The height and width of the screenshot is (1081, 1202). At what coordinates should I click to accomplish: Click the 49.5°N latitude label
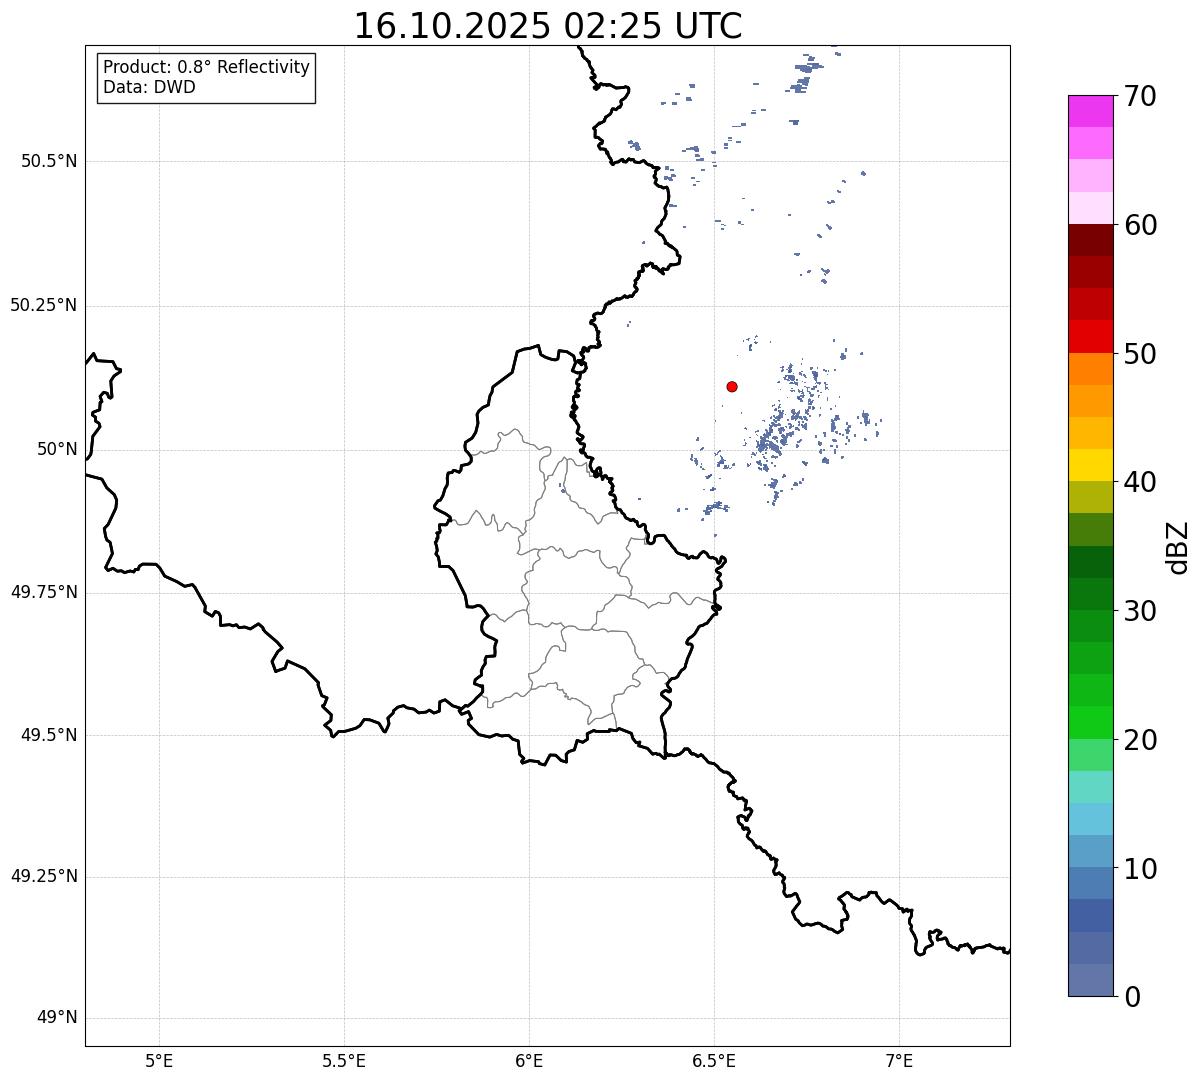tap(49, 735)
